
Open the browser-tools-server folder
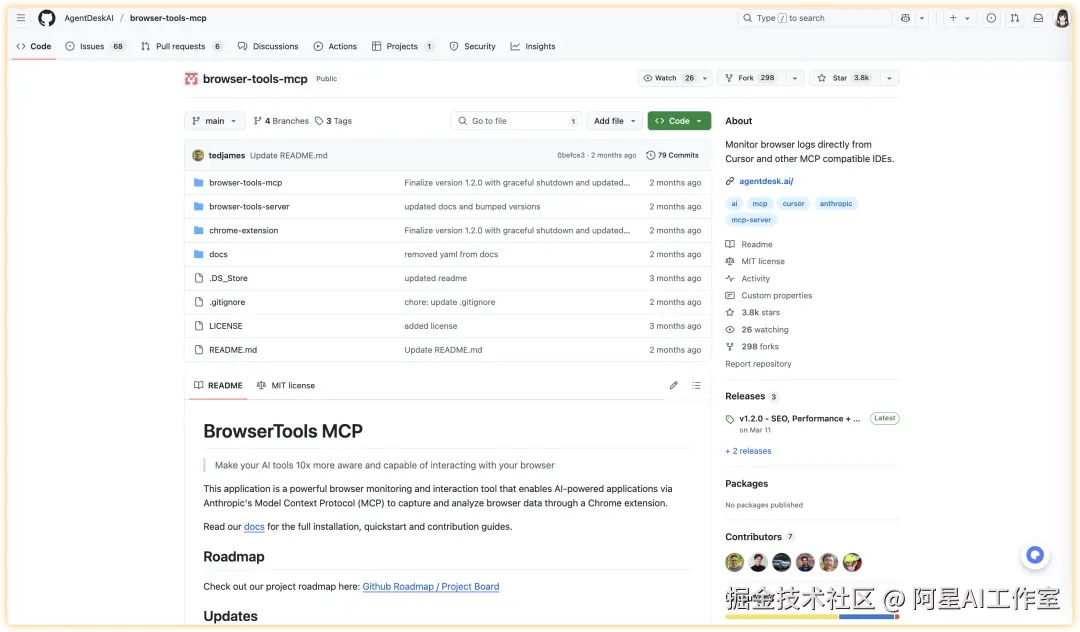tap(249, 207)
